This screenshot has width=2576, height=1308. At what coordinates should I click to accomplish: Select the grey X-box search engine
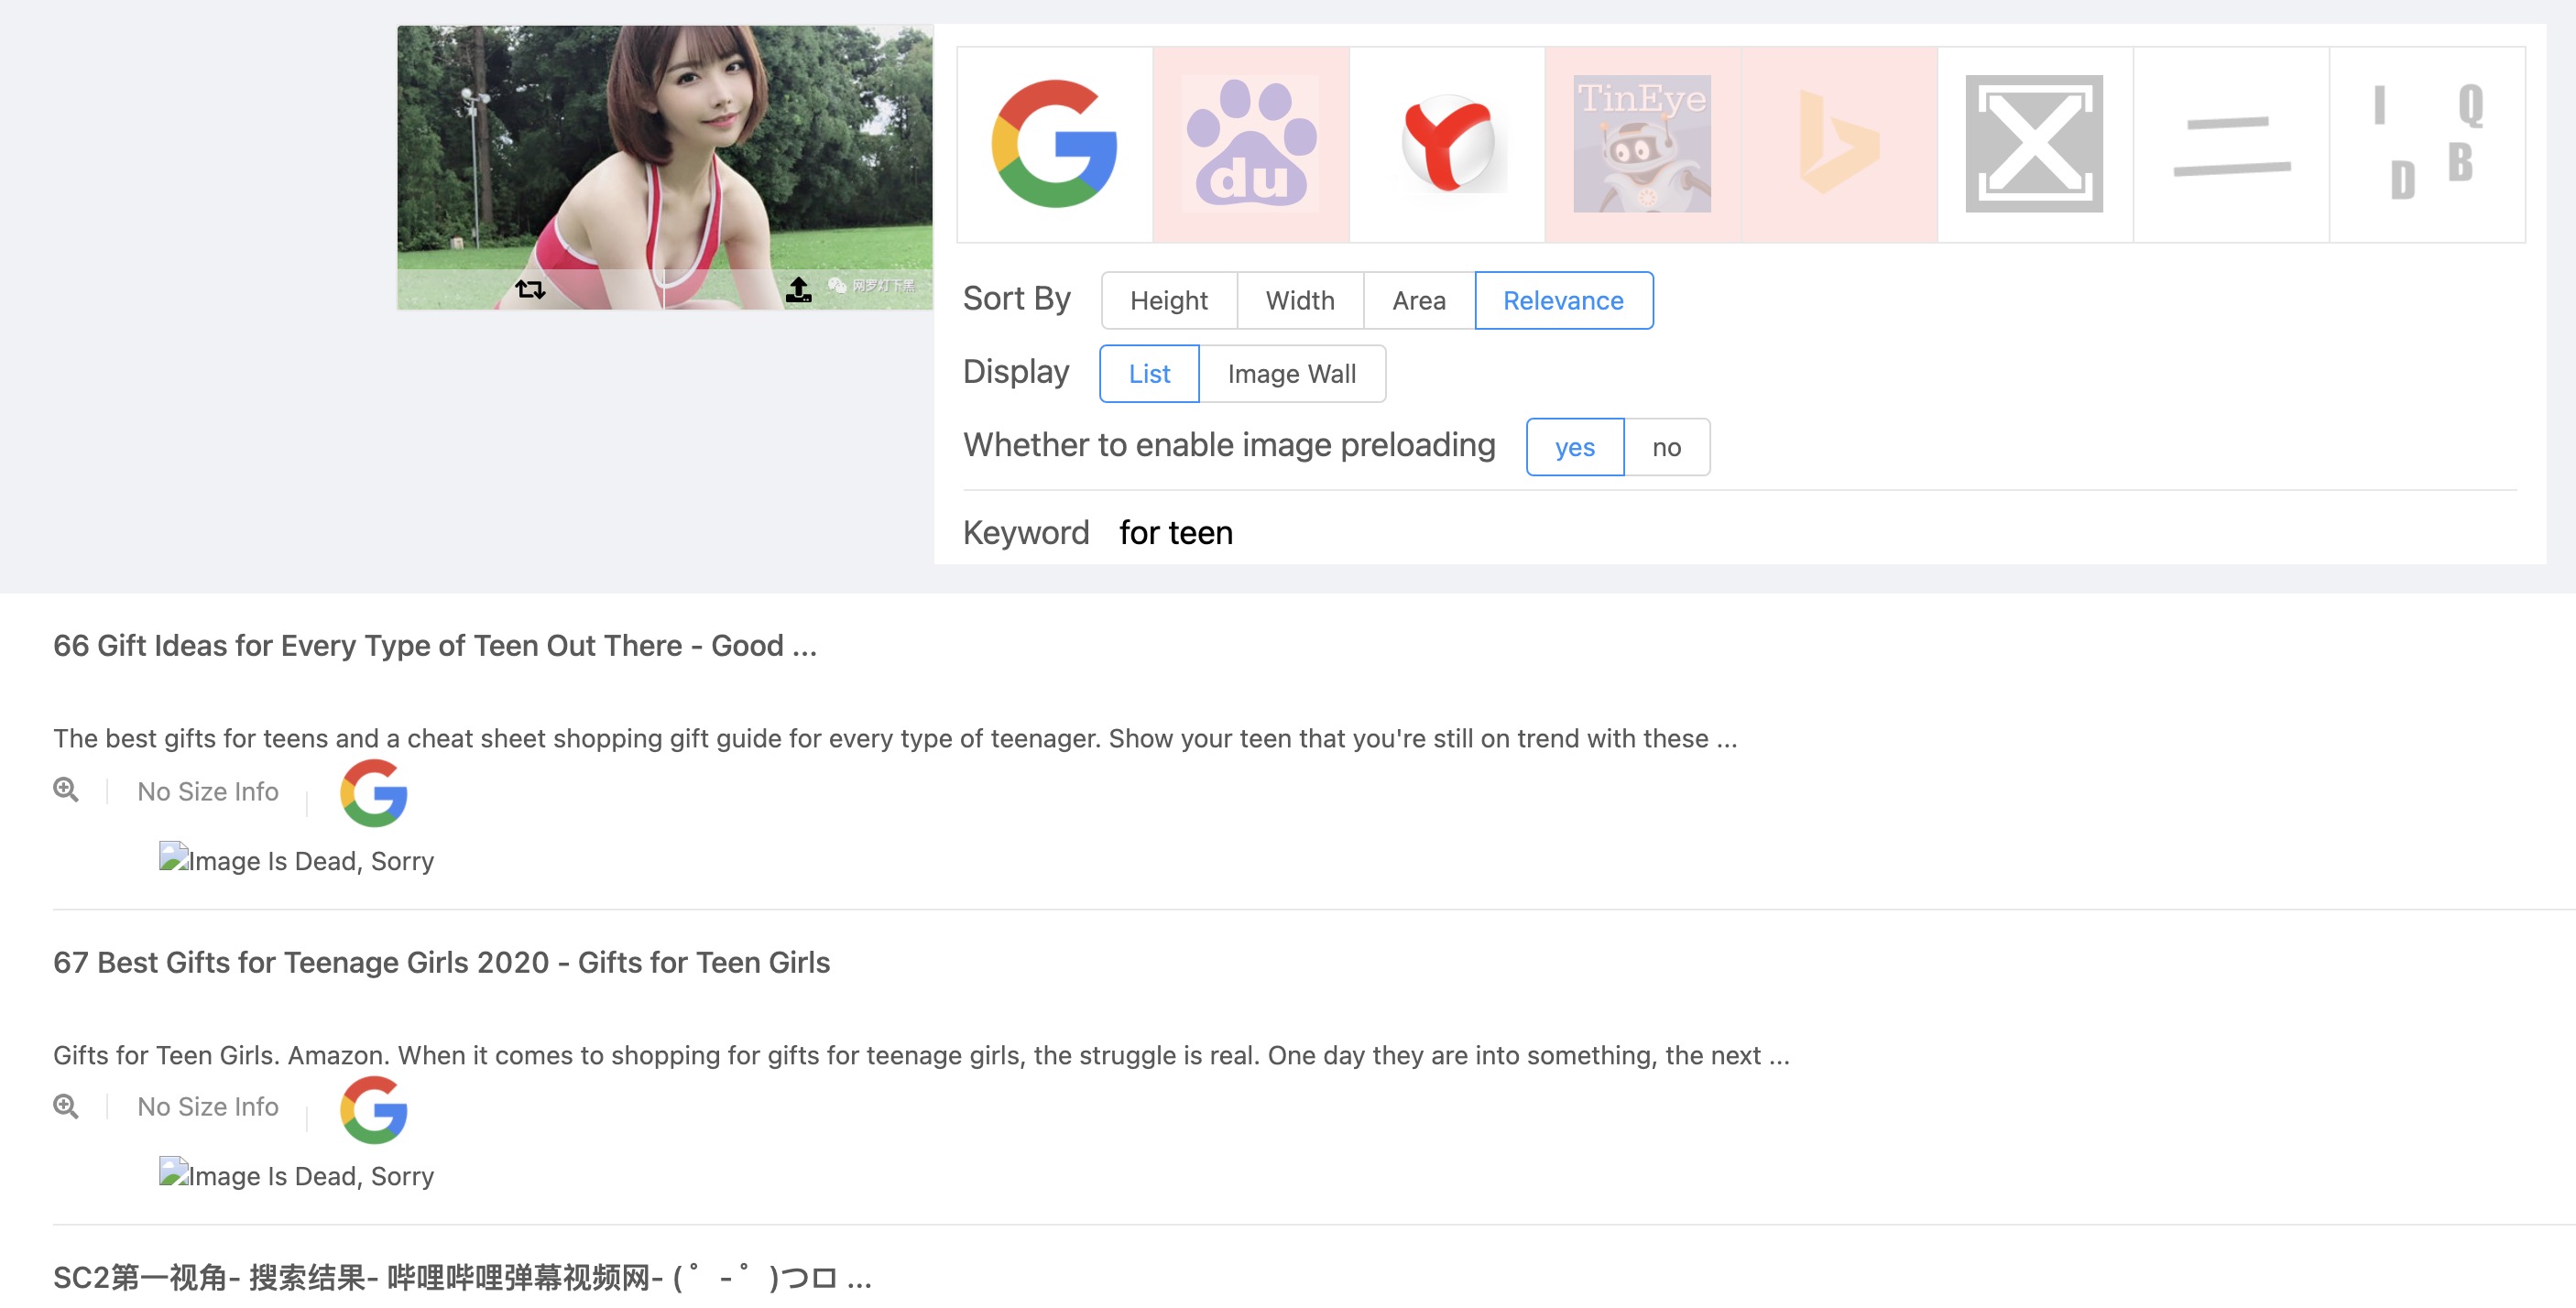coord(2034,144)
